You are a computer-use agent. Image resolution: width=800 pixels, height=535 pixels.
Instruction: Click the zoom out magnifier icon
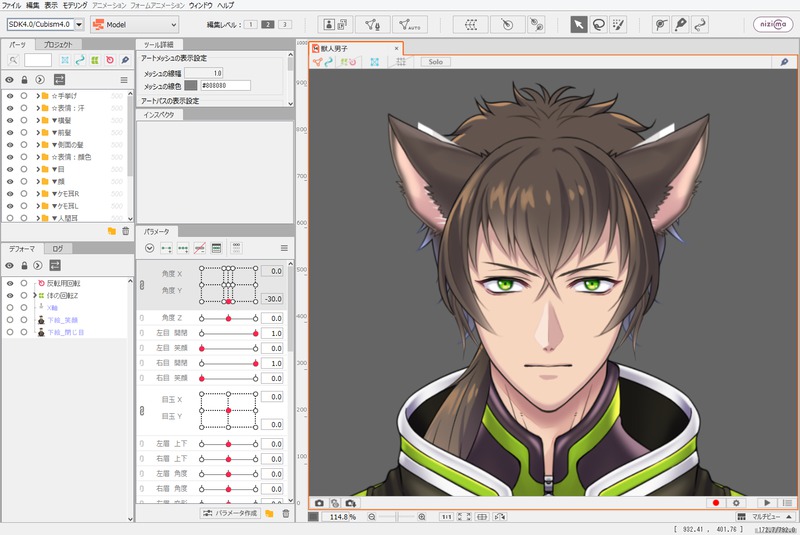[x=372, y=517]
